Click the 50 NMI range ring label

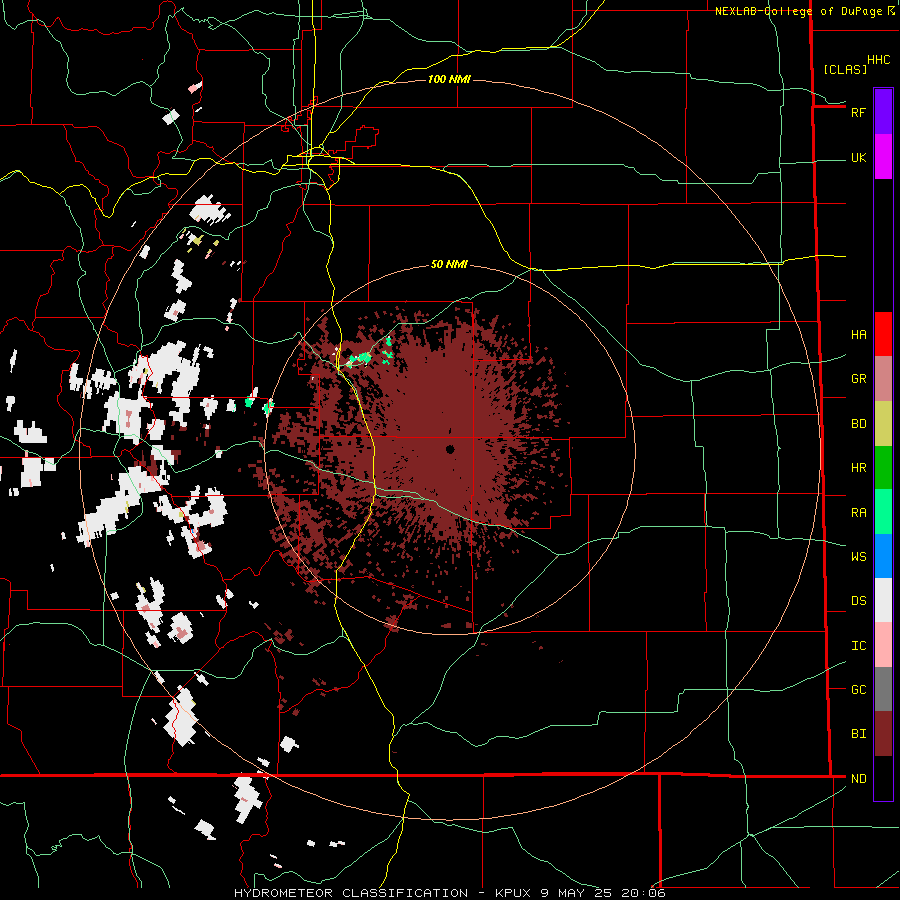(449, 264)
